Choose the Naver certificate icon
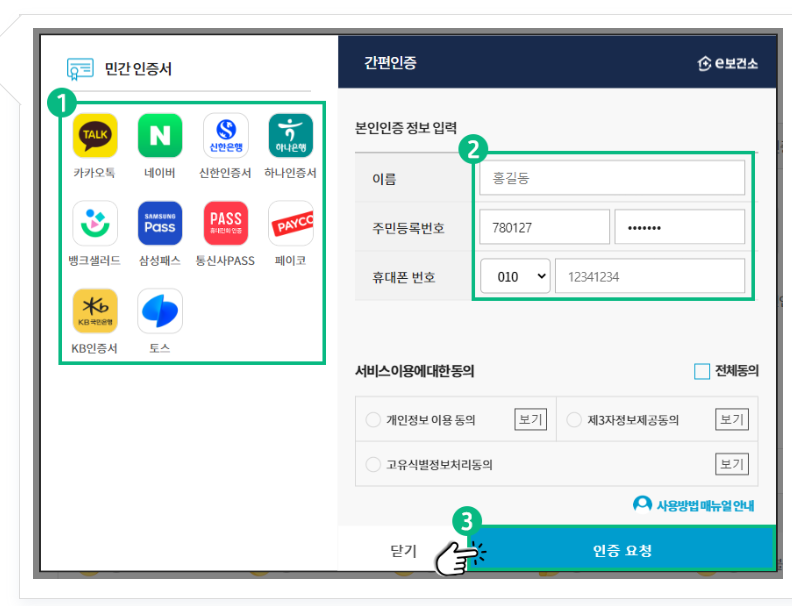 (x=160, y=135)
